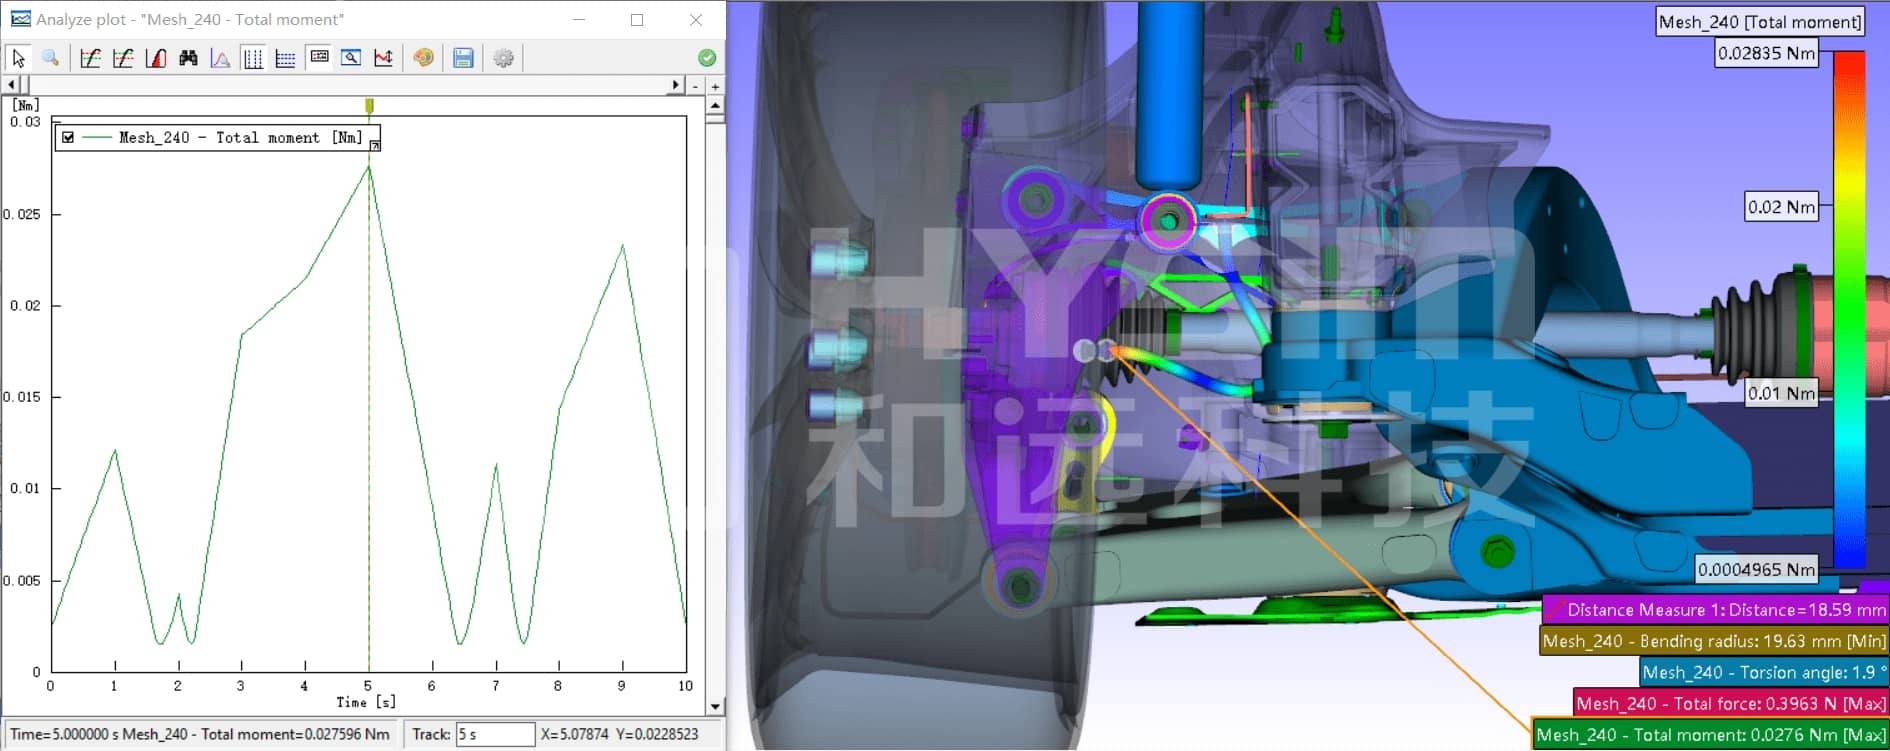Screen dimensions: 1890x751
Task: Uncheck the Mesh_240 Total moment legend checkbox
Action: point(68,138)
